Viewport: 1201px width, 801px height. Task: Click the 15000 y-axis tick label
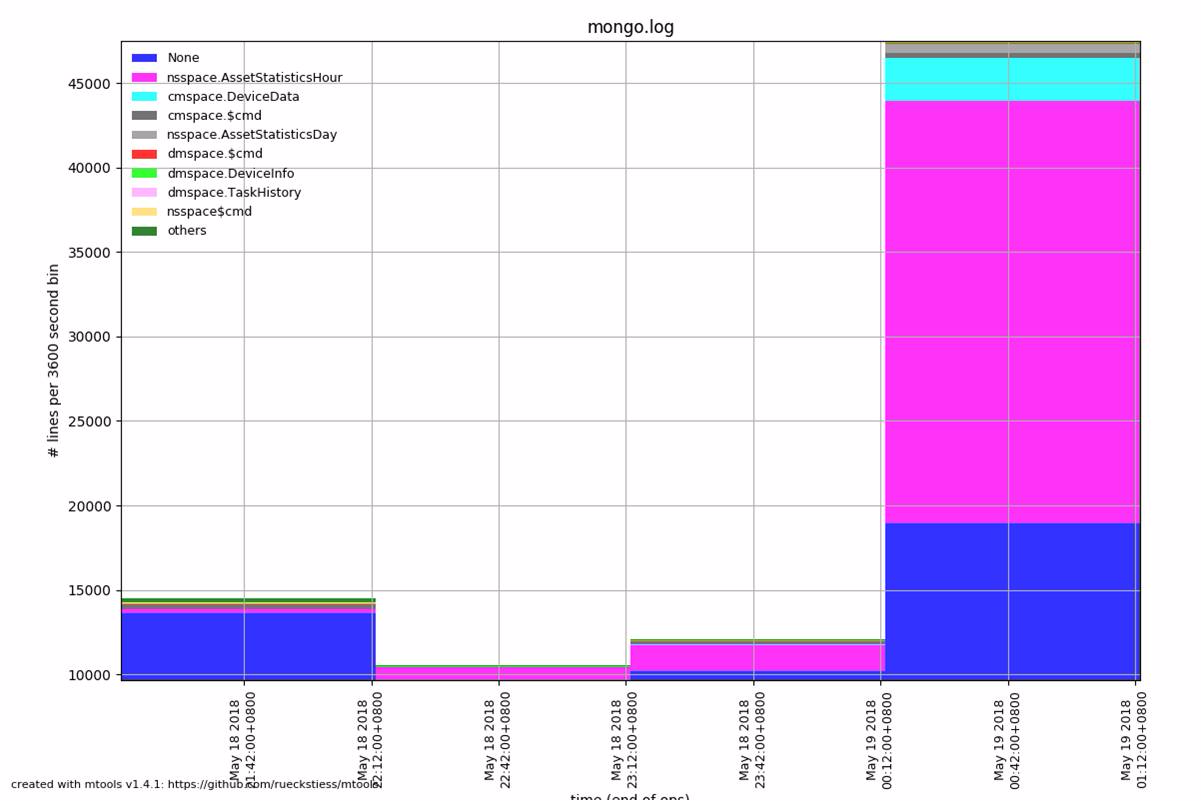(x=89, y=590)
